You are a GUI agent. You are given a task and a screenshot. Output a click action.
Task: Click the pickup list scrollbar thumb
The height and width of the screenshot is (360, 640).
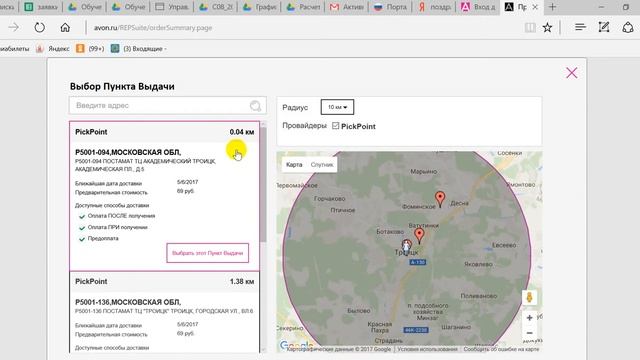263,184
